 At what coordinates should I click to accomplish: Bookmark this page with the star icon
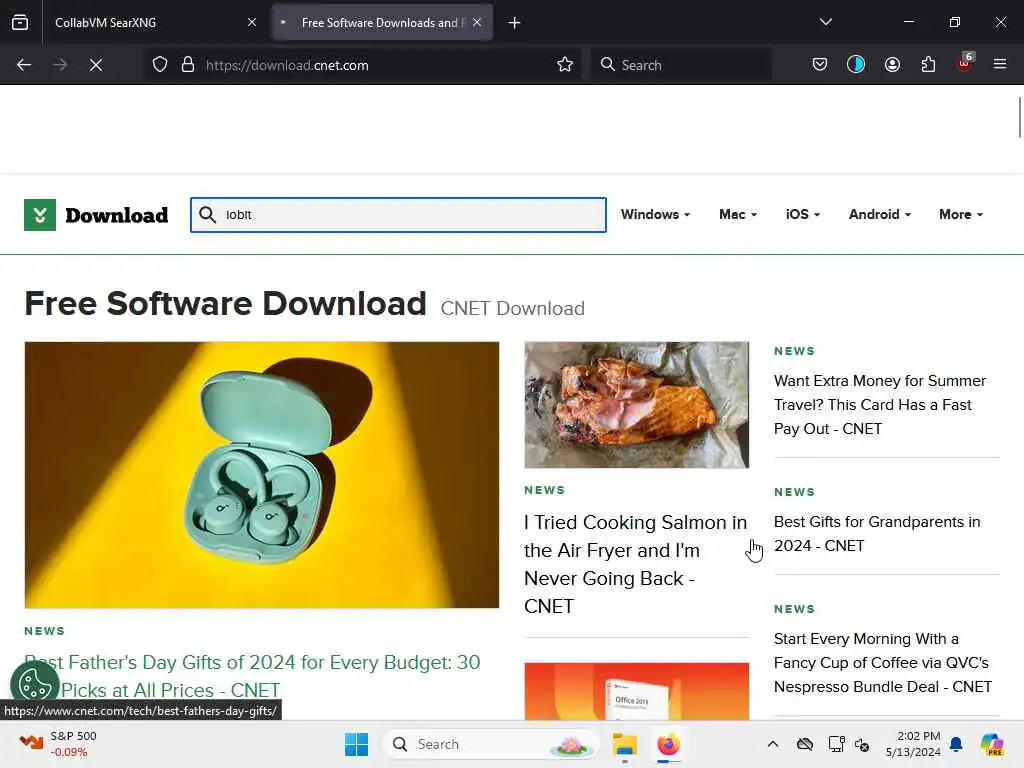565,65
